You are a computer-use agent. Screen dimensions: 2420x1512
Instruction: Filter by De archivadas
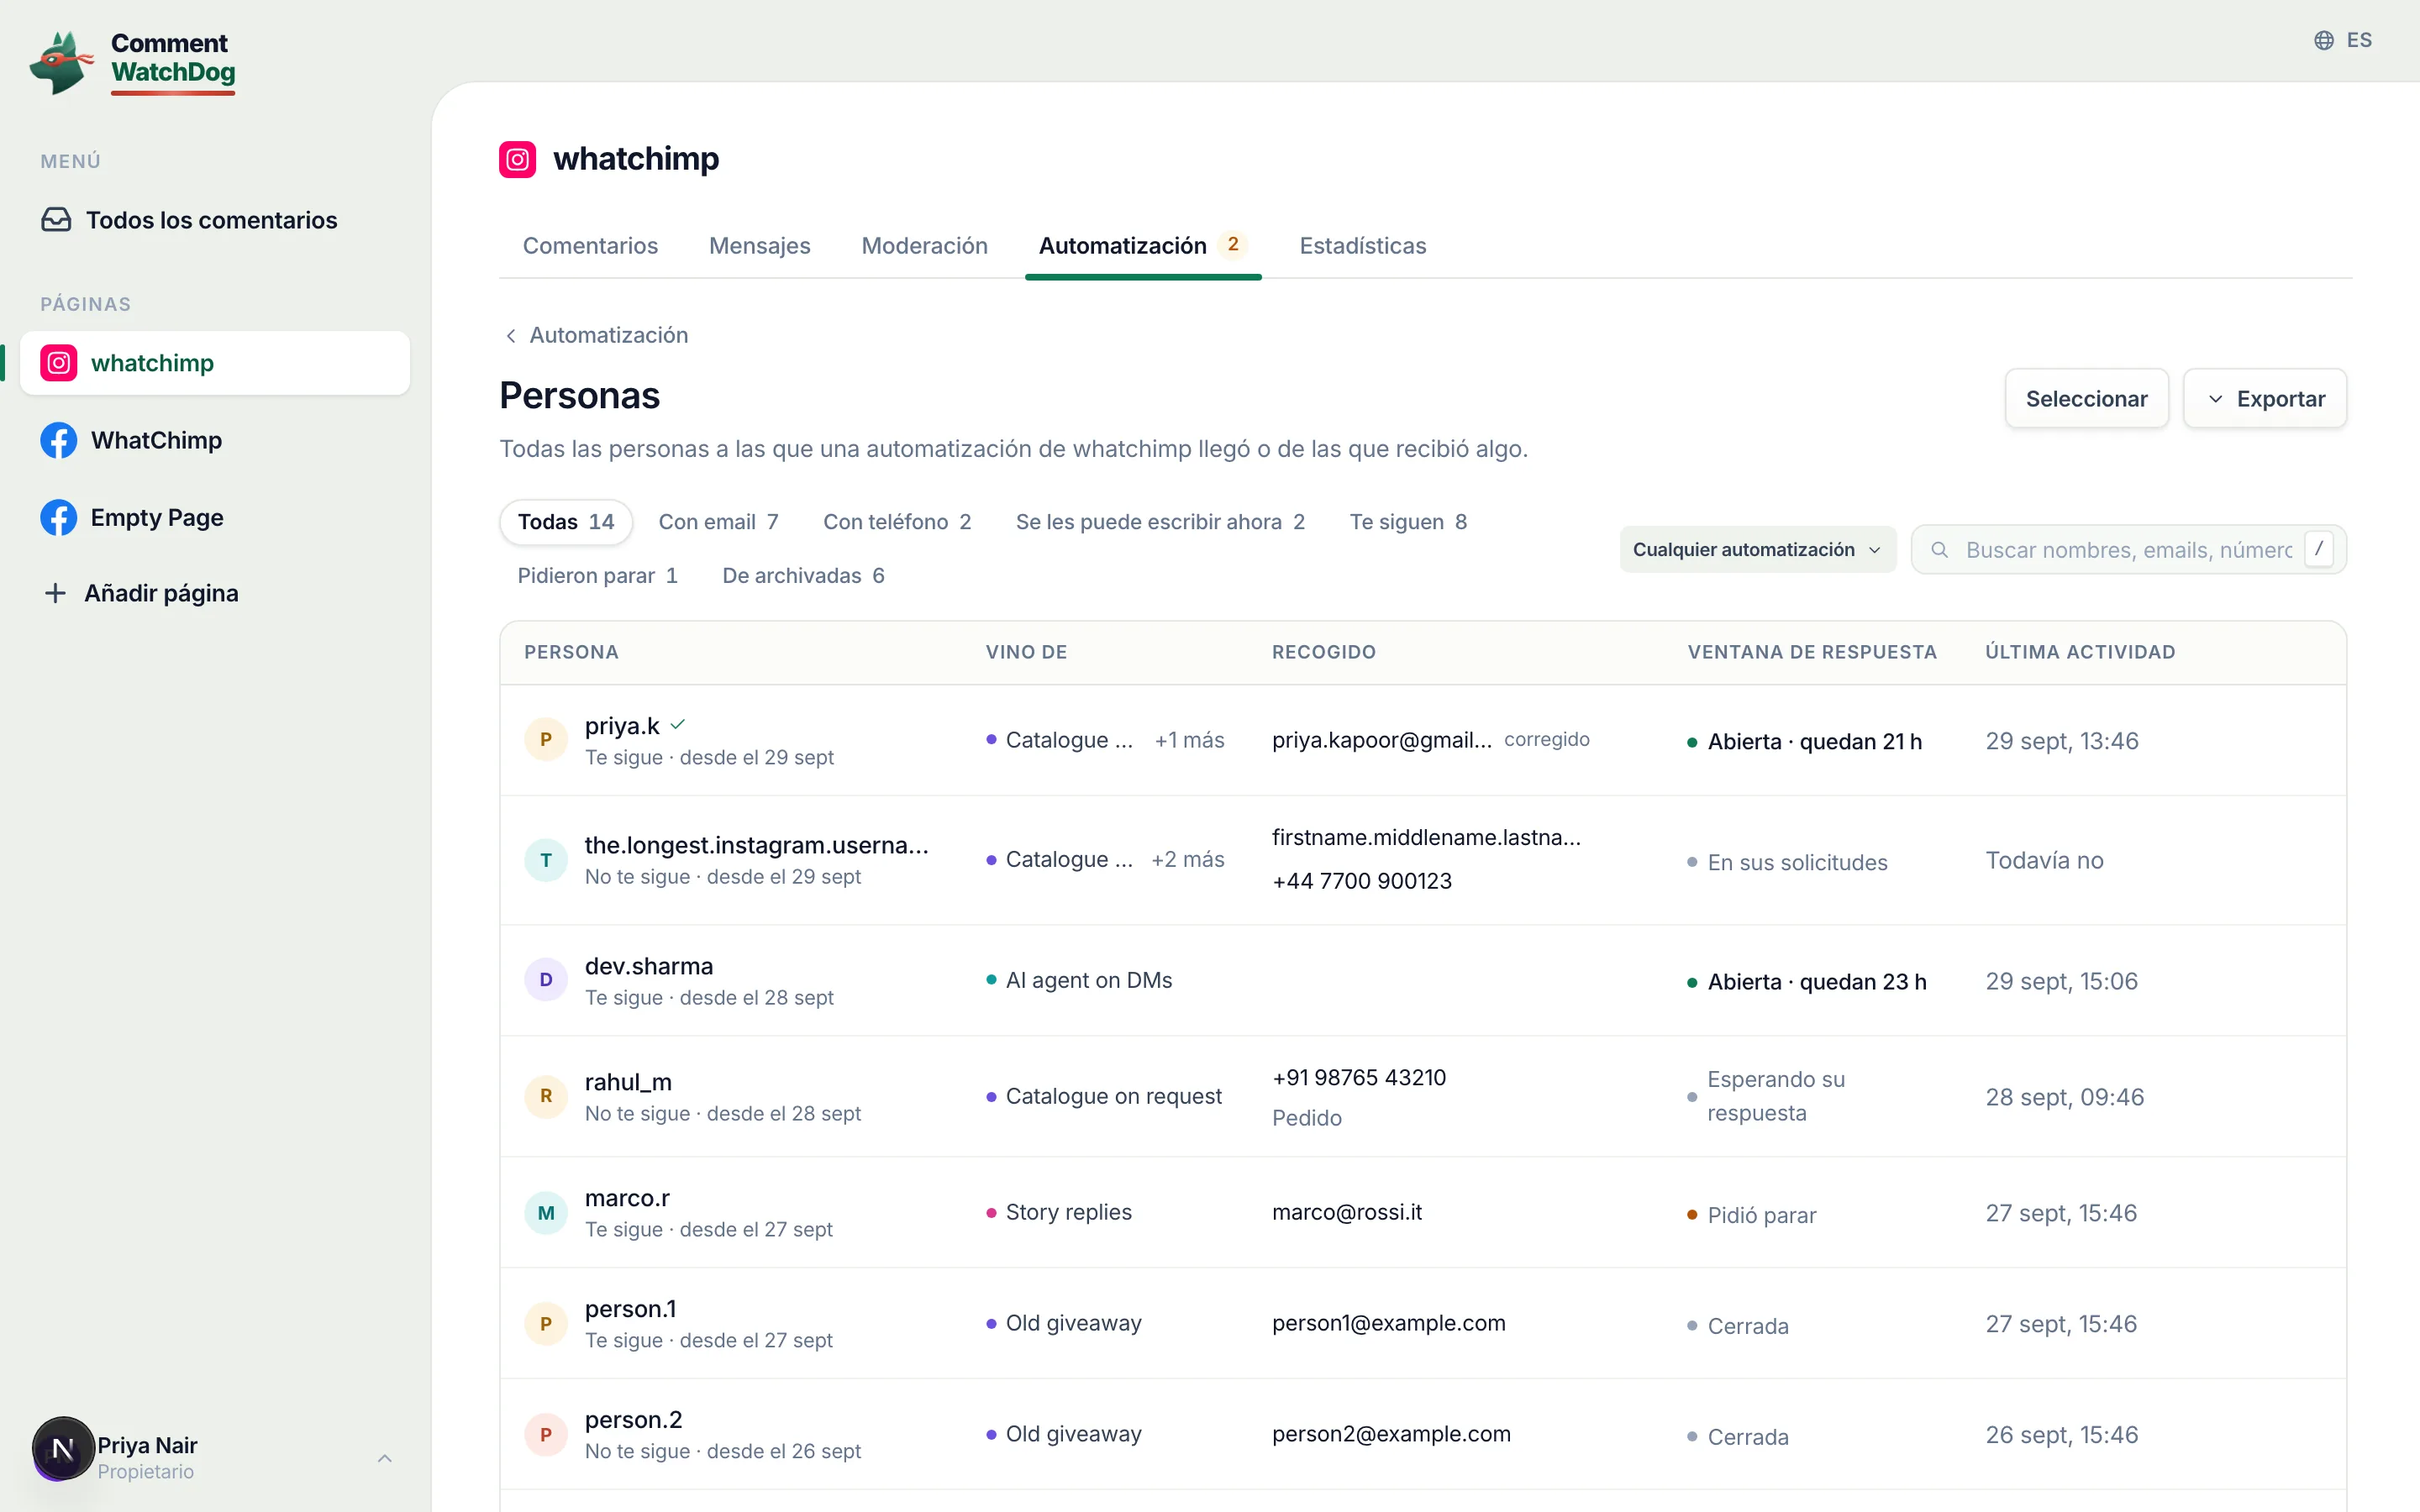point(803,576)
